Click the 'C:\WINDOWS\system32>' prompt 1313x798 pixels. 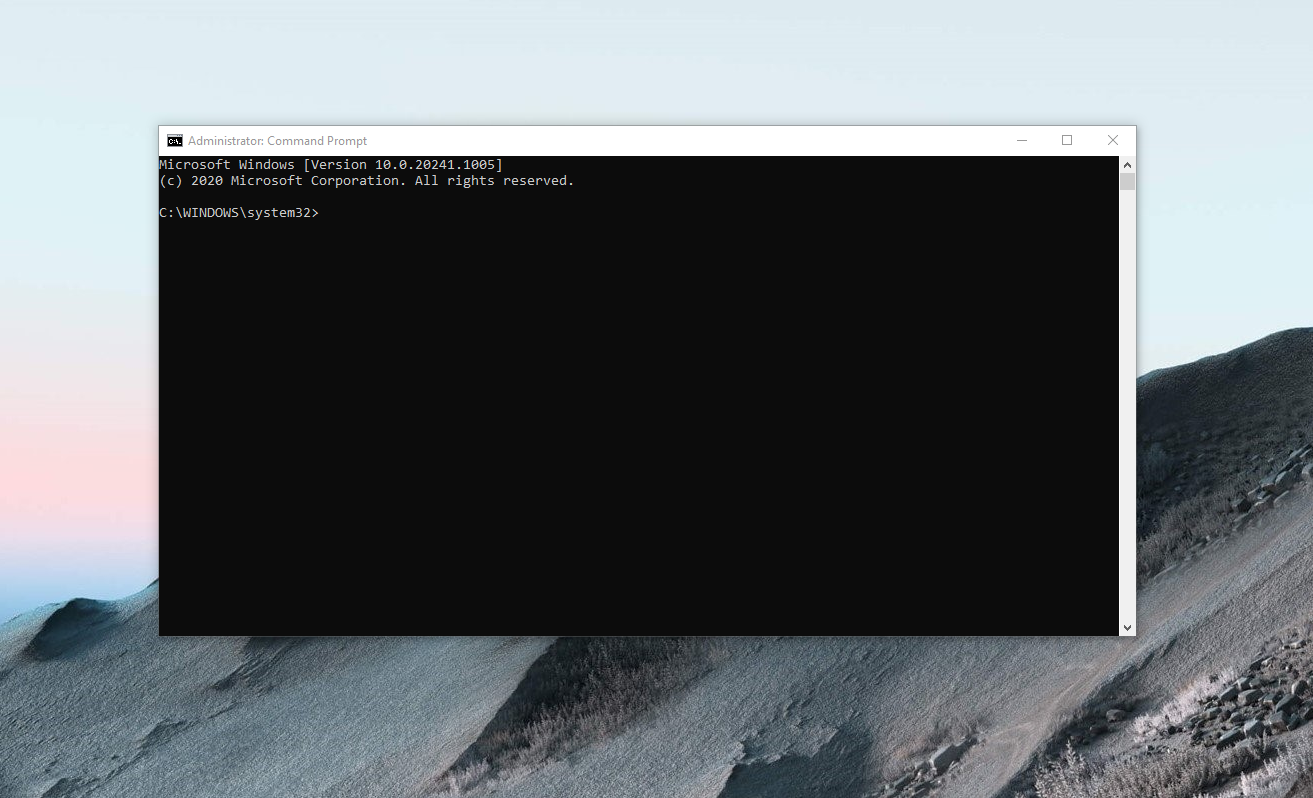pos(239,213)
